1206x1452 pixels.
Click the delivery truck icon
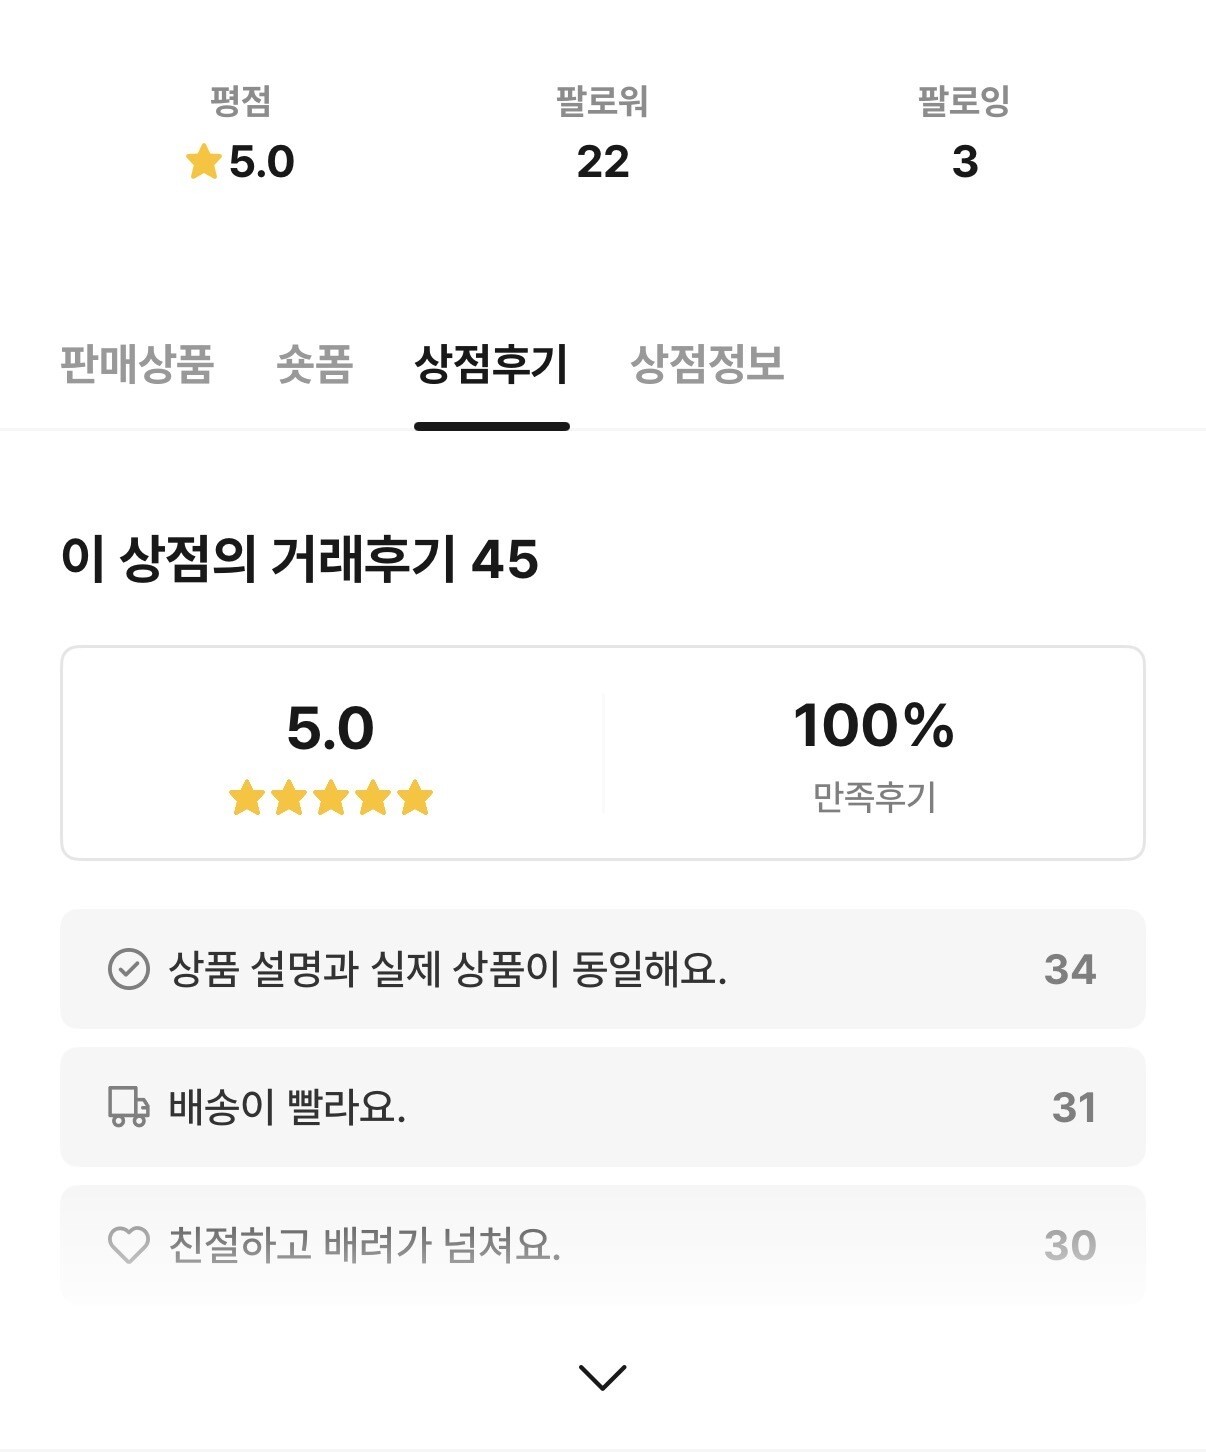click(x=128, y=1107)
